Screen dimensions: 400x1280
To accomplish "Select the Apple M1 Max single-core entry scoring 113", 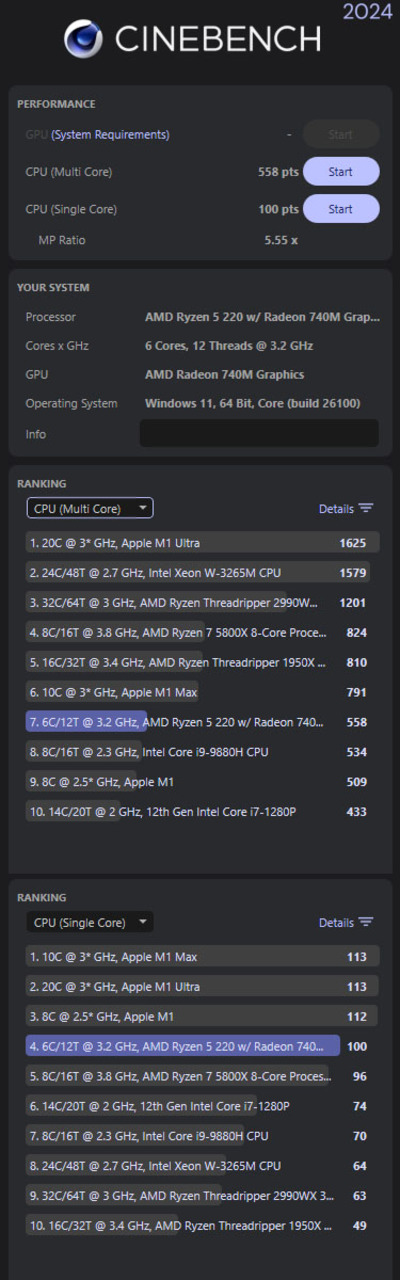I will pyautogui.click(x=203, y=957).
